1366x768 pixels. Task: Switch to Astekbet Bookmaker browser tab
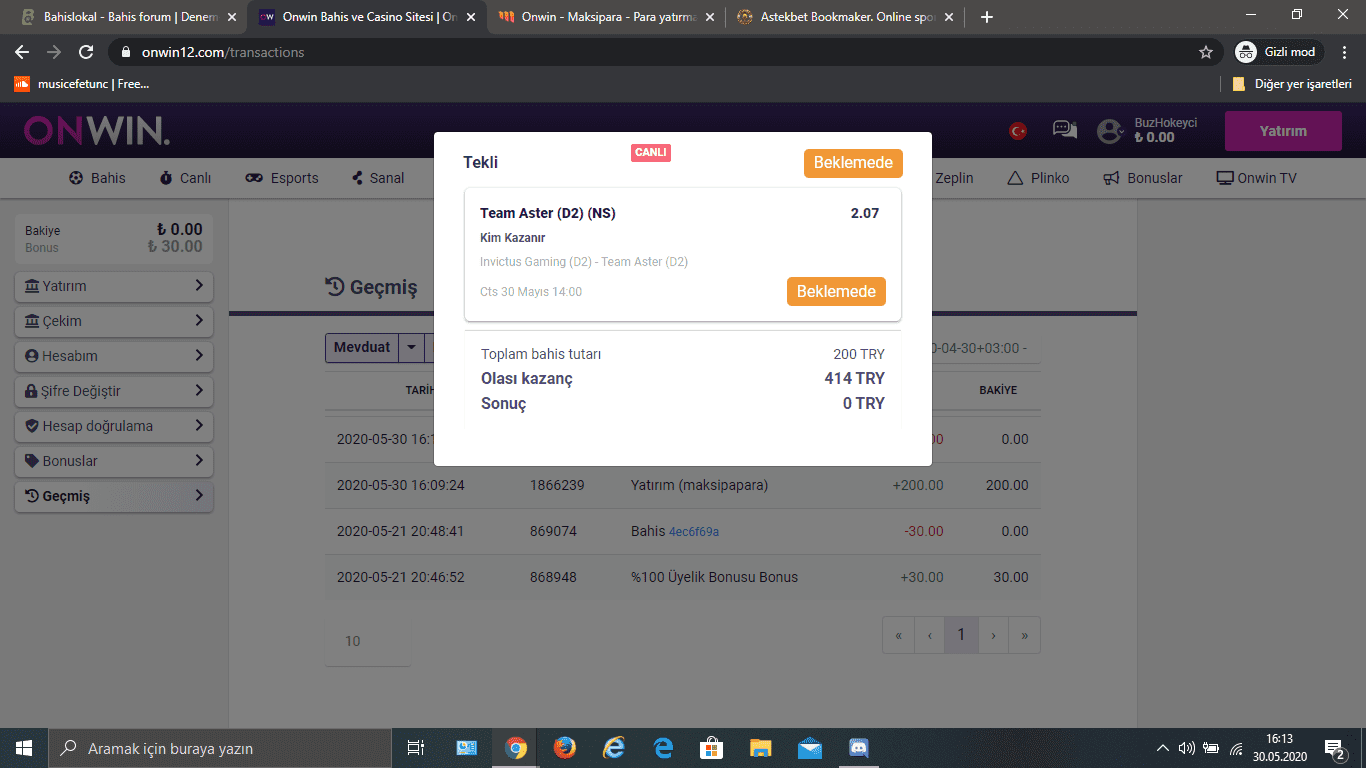844,17
